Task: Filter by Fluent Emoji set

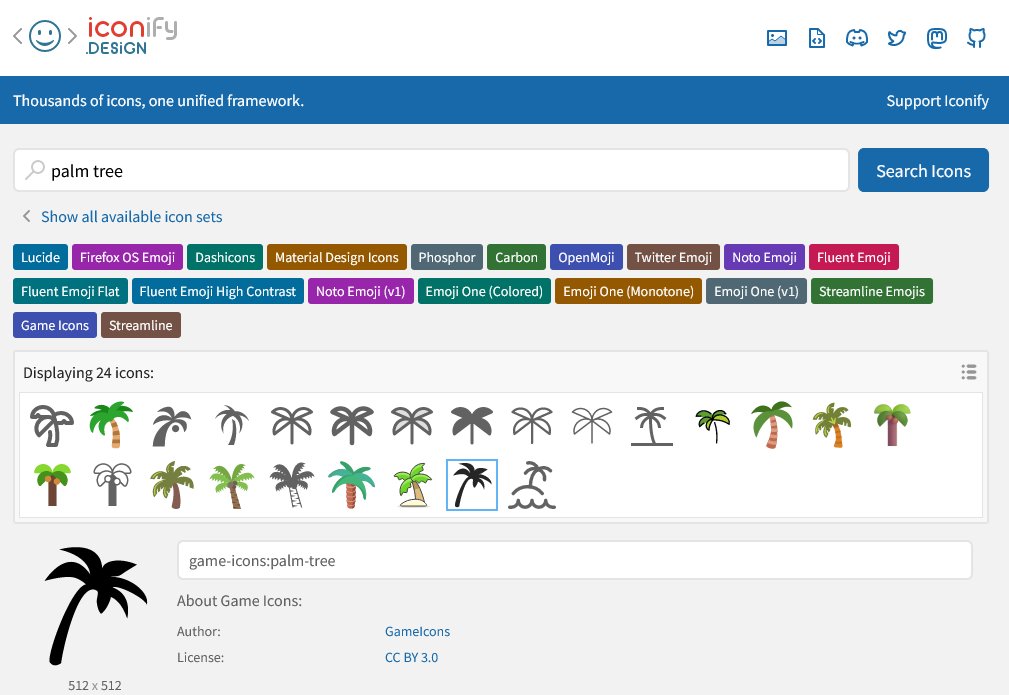Action: [x=853, y=257]
